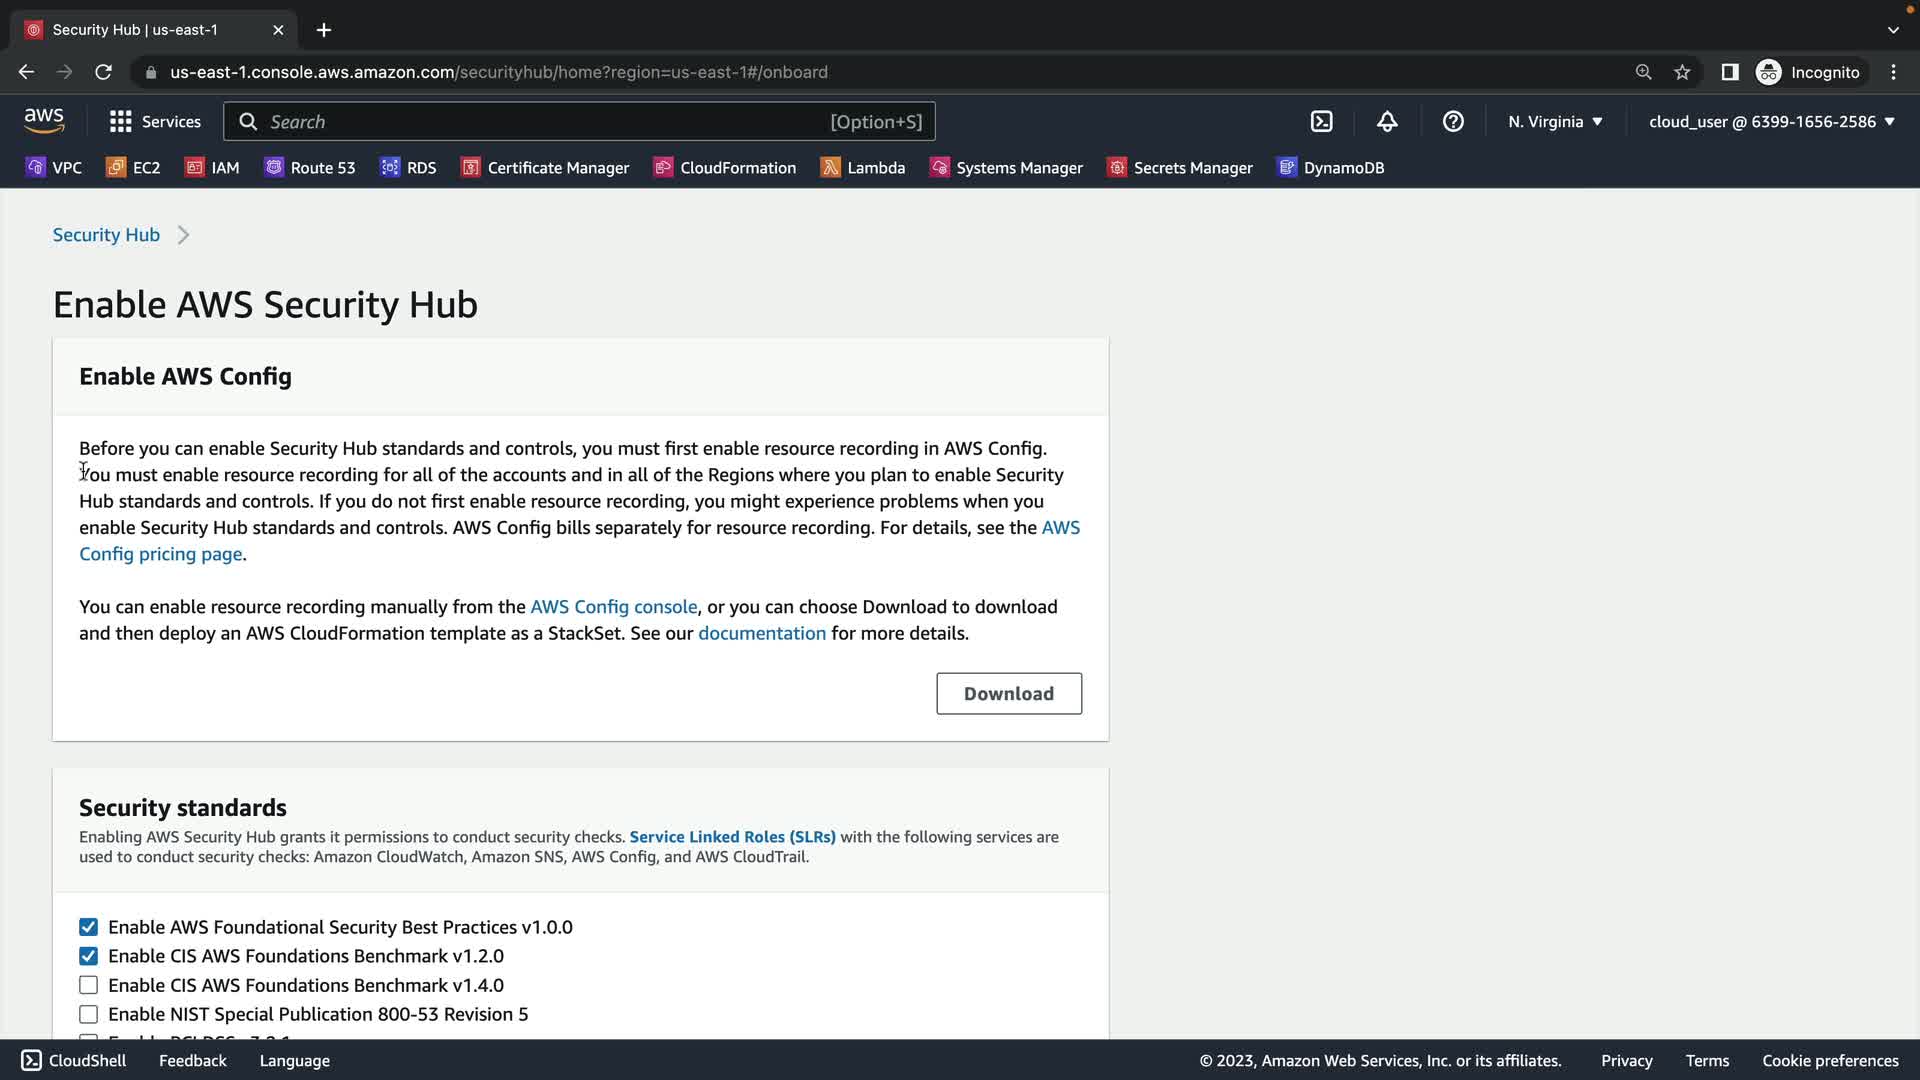Open the Secrets Manager bookmark shortcut
Viewport: 1920px width, 1080px height.
tap(1179, 167)
